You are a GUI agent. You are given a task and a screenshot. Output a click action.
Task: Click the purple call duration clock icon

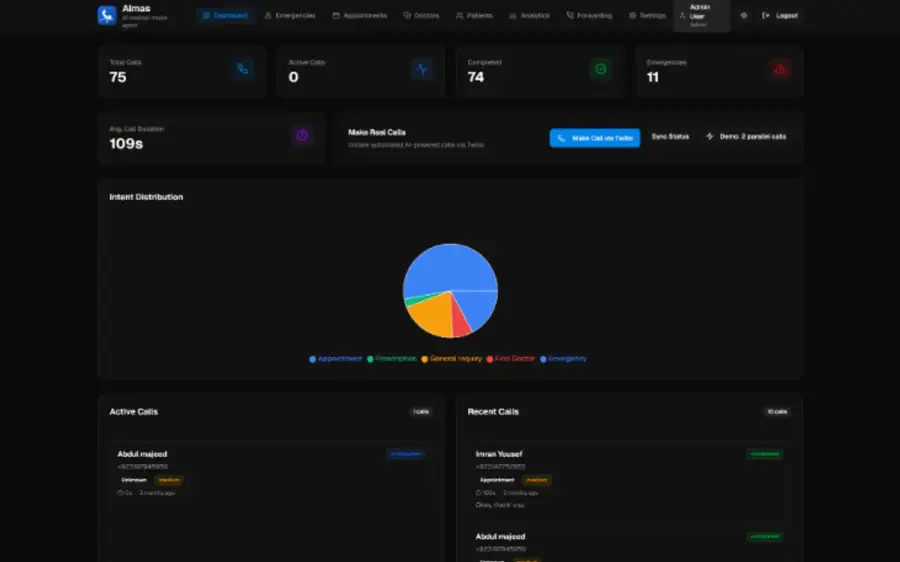[302, 135]
